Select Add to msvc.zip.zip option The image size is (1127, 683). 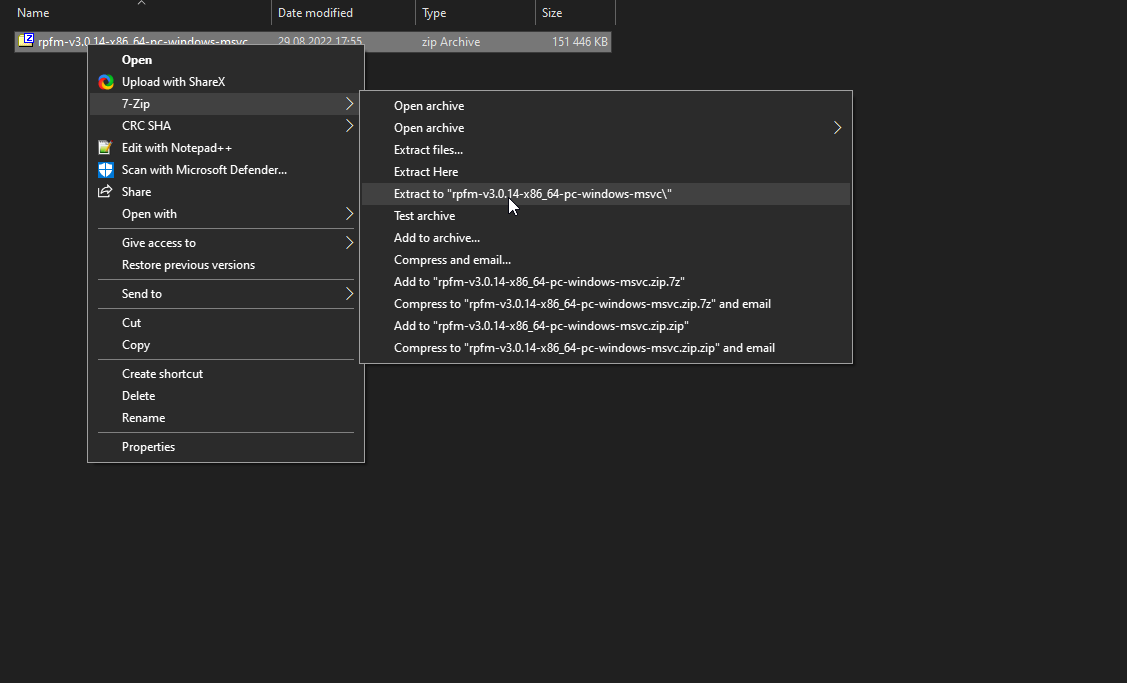[606, 326]
